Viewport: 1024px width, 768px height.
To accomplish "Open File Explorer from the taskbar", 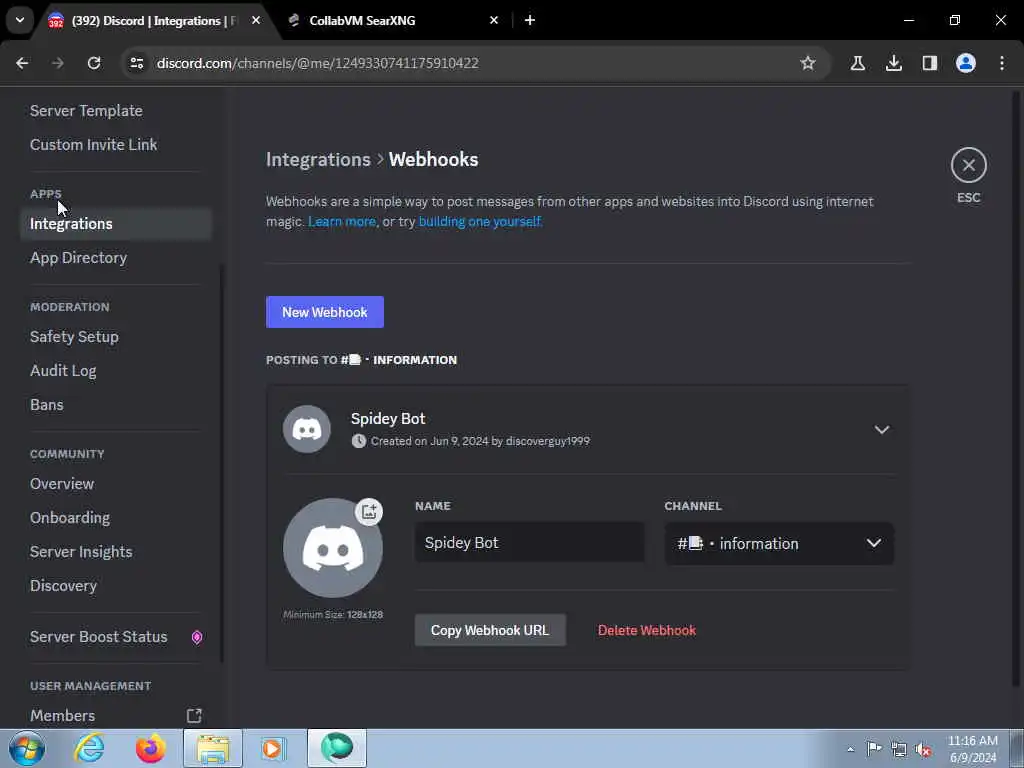I will tap(213, 748).
